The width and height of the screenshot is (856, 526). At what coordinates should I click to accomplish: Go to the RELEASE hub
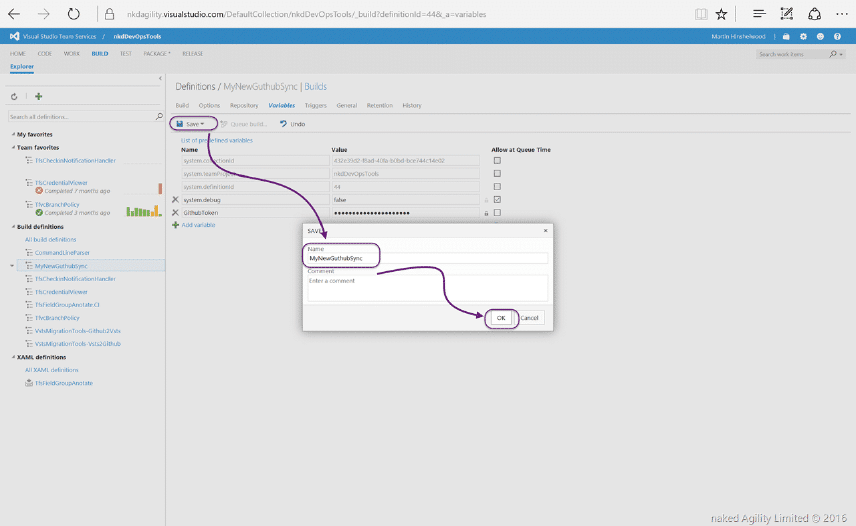tap(193, 53)
